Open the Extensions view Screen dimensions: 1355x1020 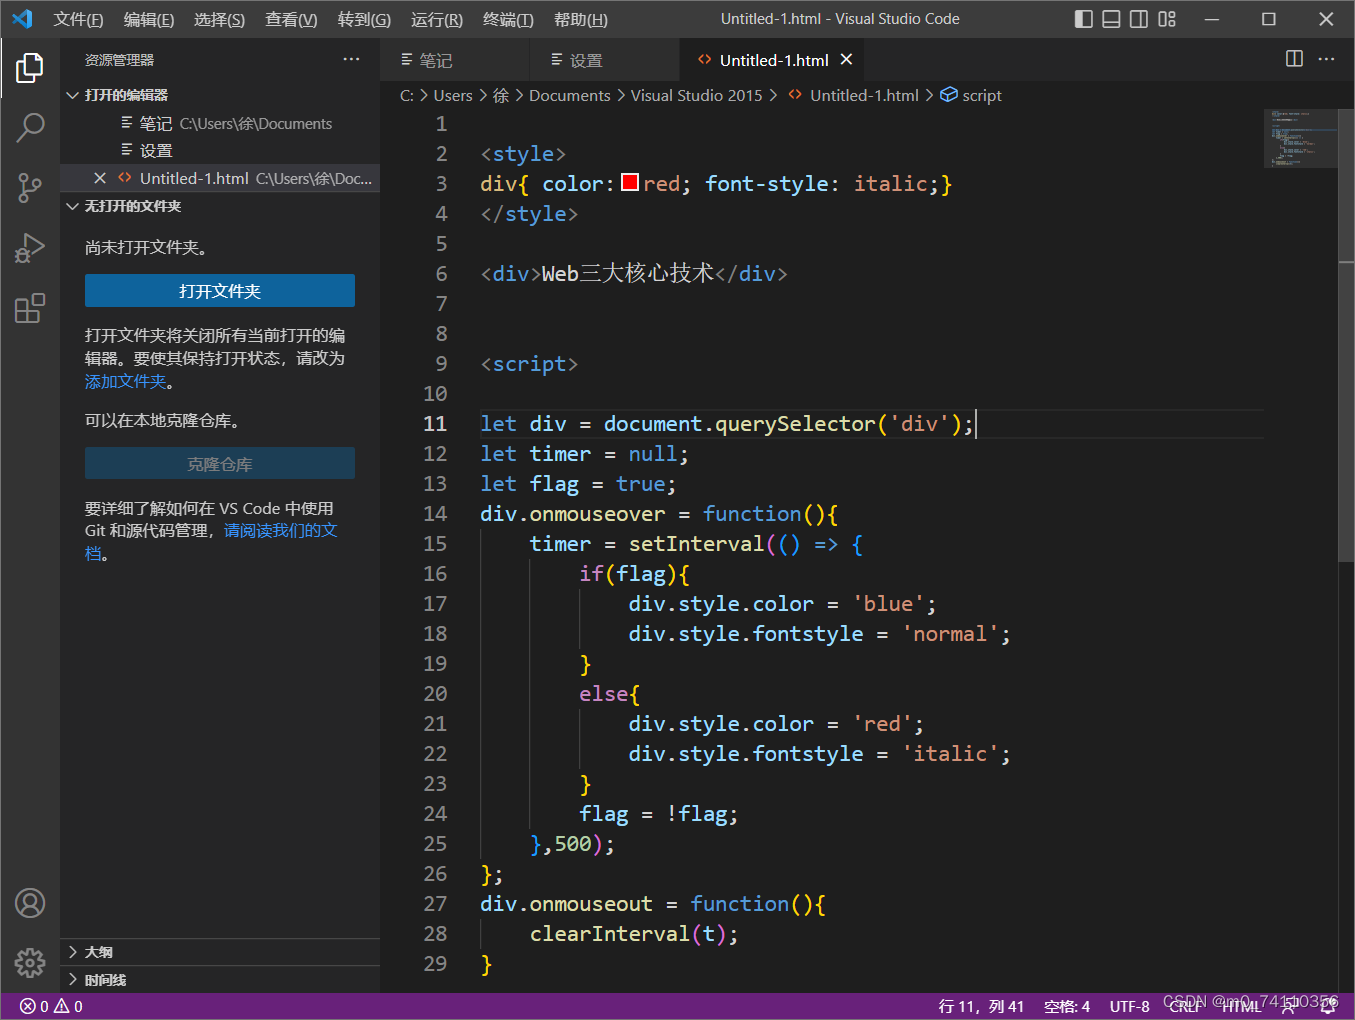pyautogui.click(x=30, y=308)
